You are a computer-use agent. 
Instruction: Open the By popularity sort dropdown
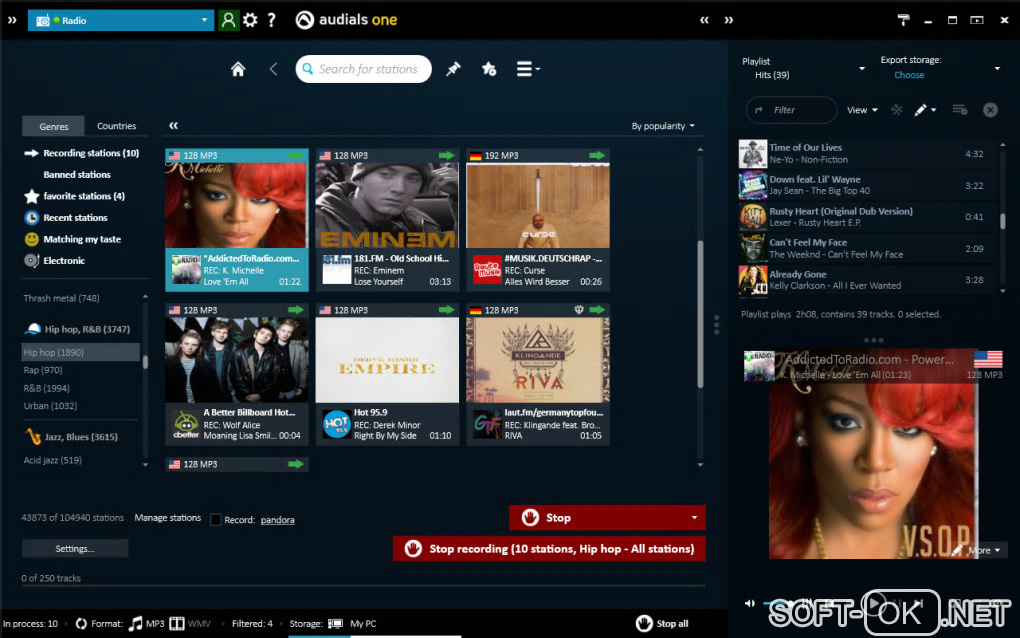tap(663, 126)
